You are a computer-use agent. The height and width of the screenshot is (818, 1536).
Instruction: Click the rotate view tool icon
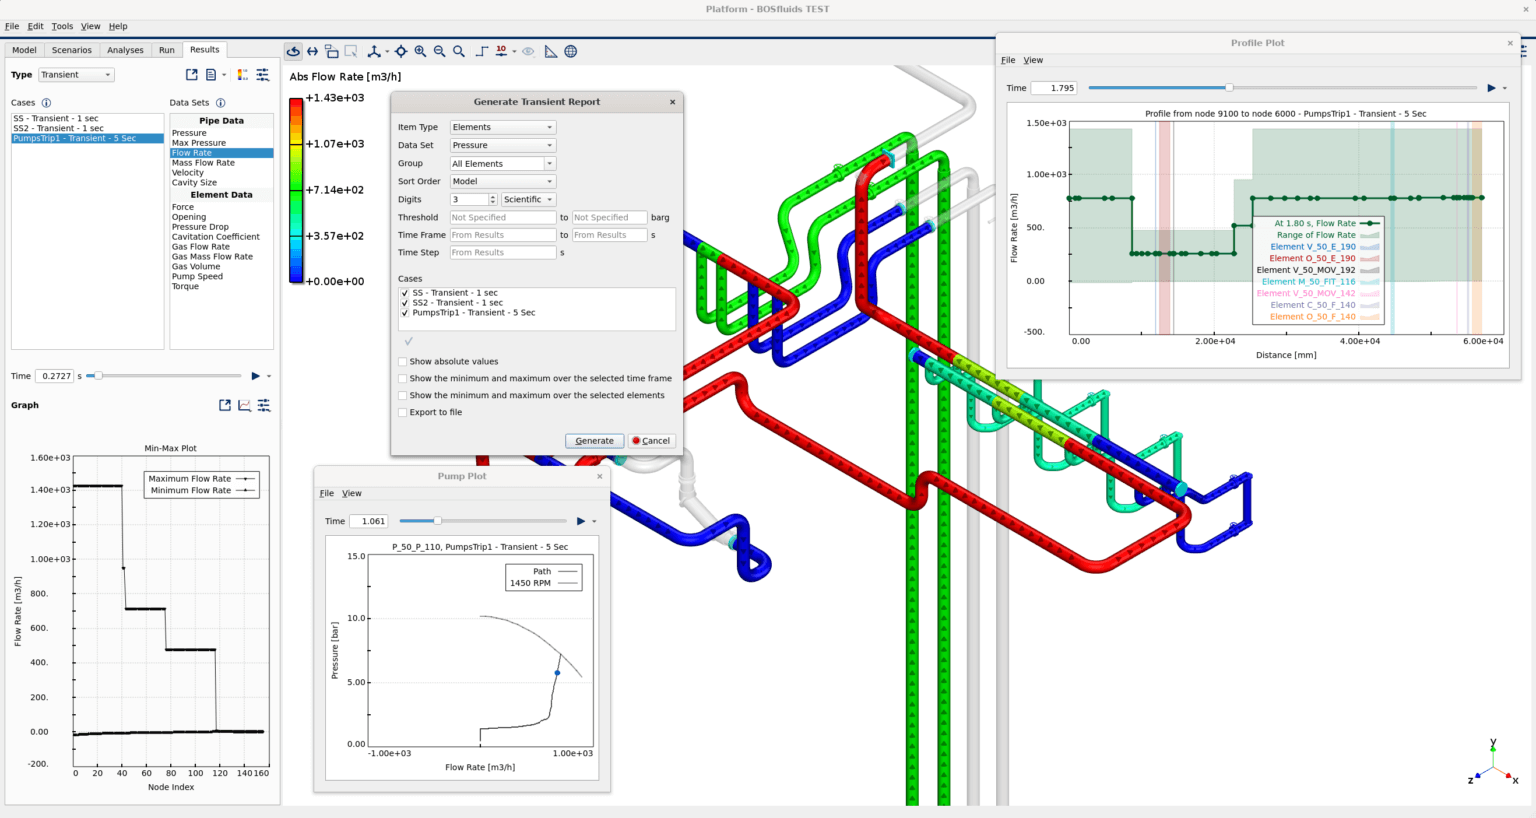293,52
